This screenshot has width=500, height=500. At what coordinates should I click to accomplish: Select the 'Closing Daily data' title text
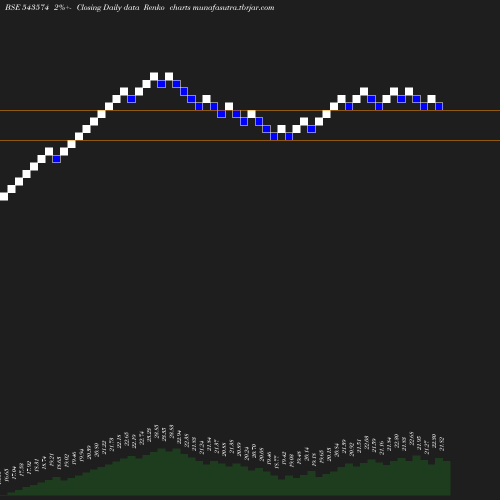[108, 7]
